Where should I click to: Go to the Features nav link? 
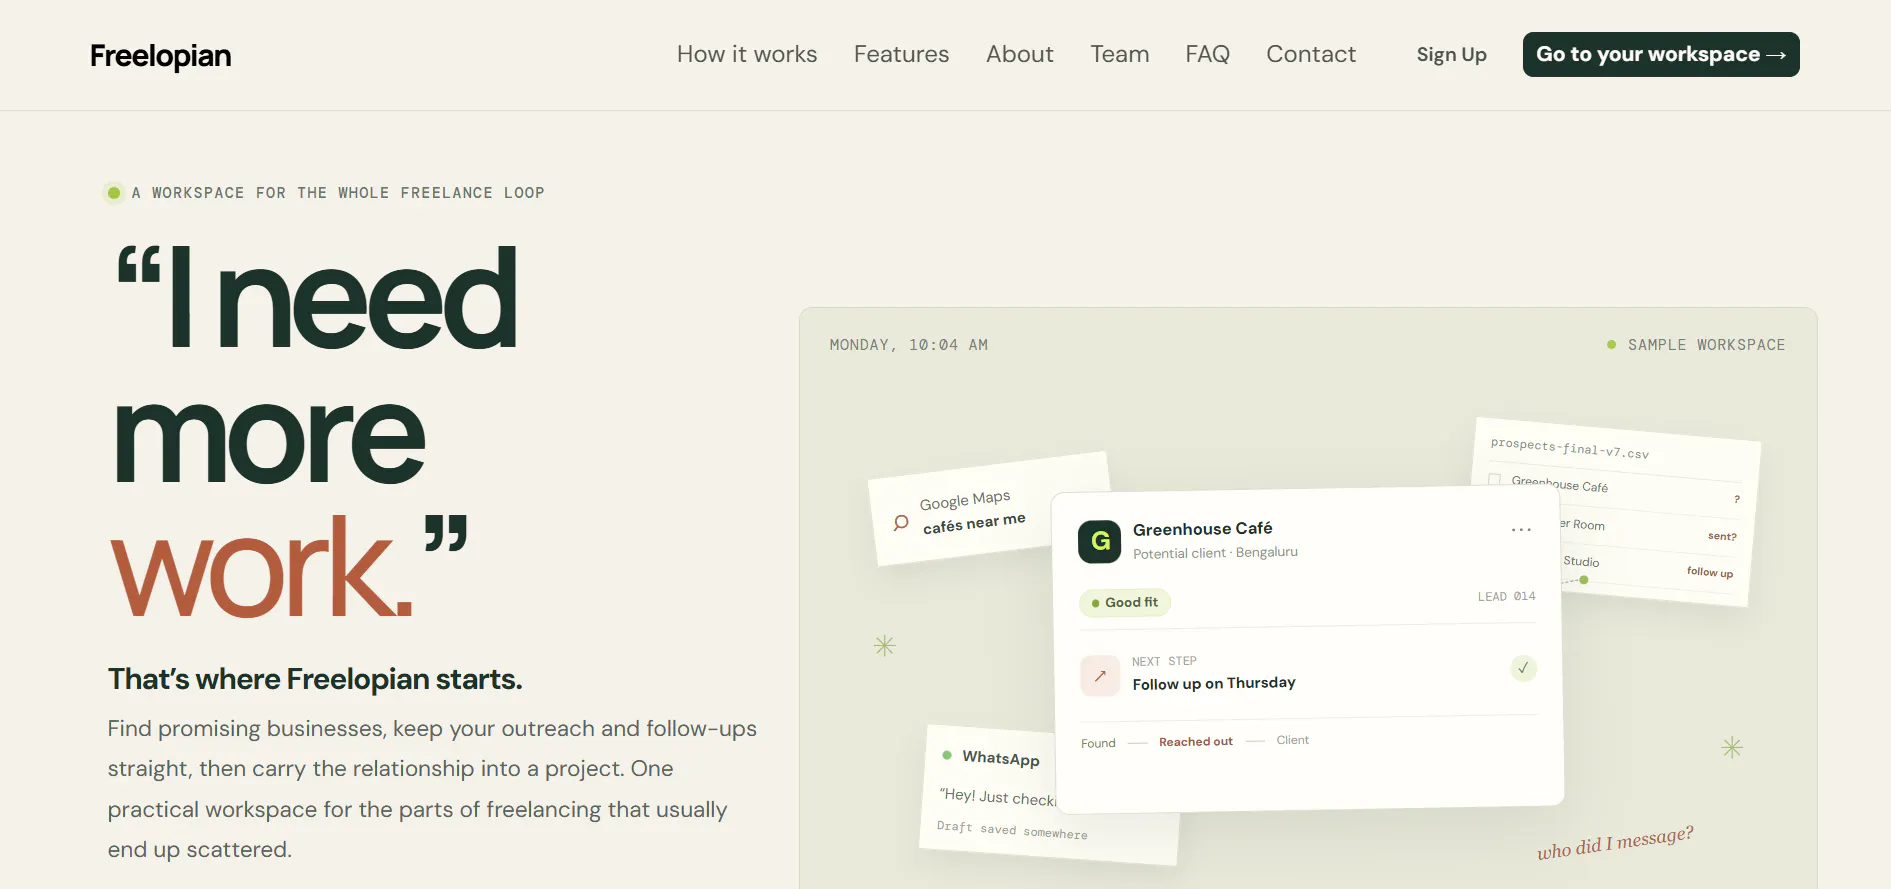pos(901,54)
